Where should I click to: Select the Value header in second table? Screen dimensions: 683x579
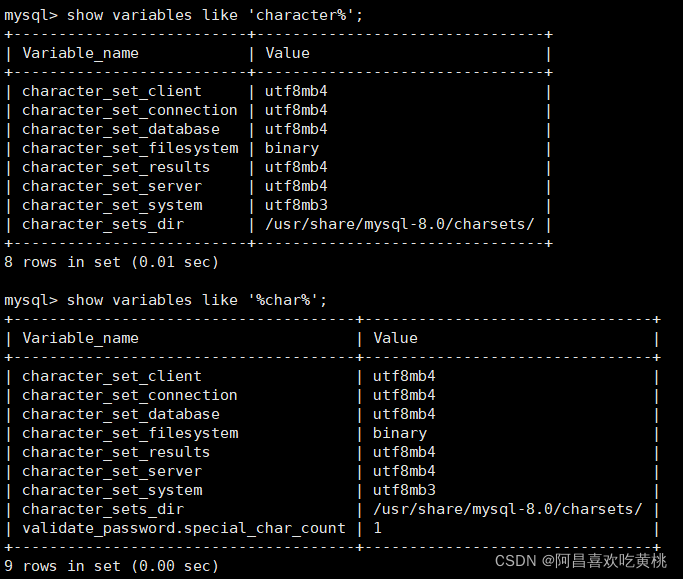(x=396, y=339)
